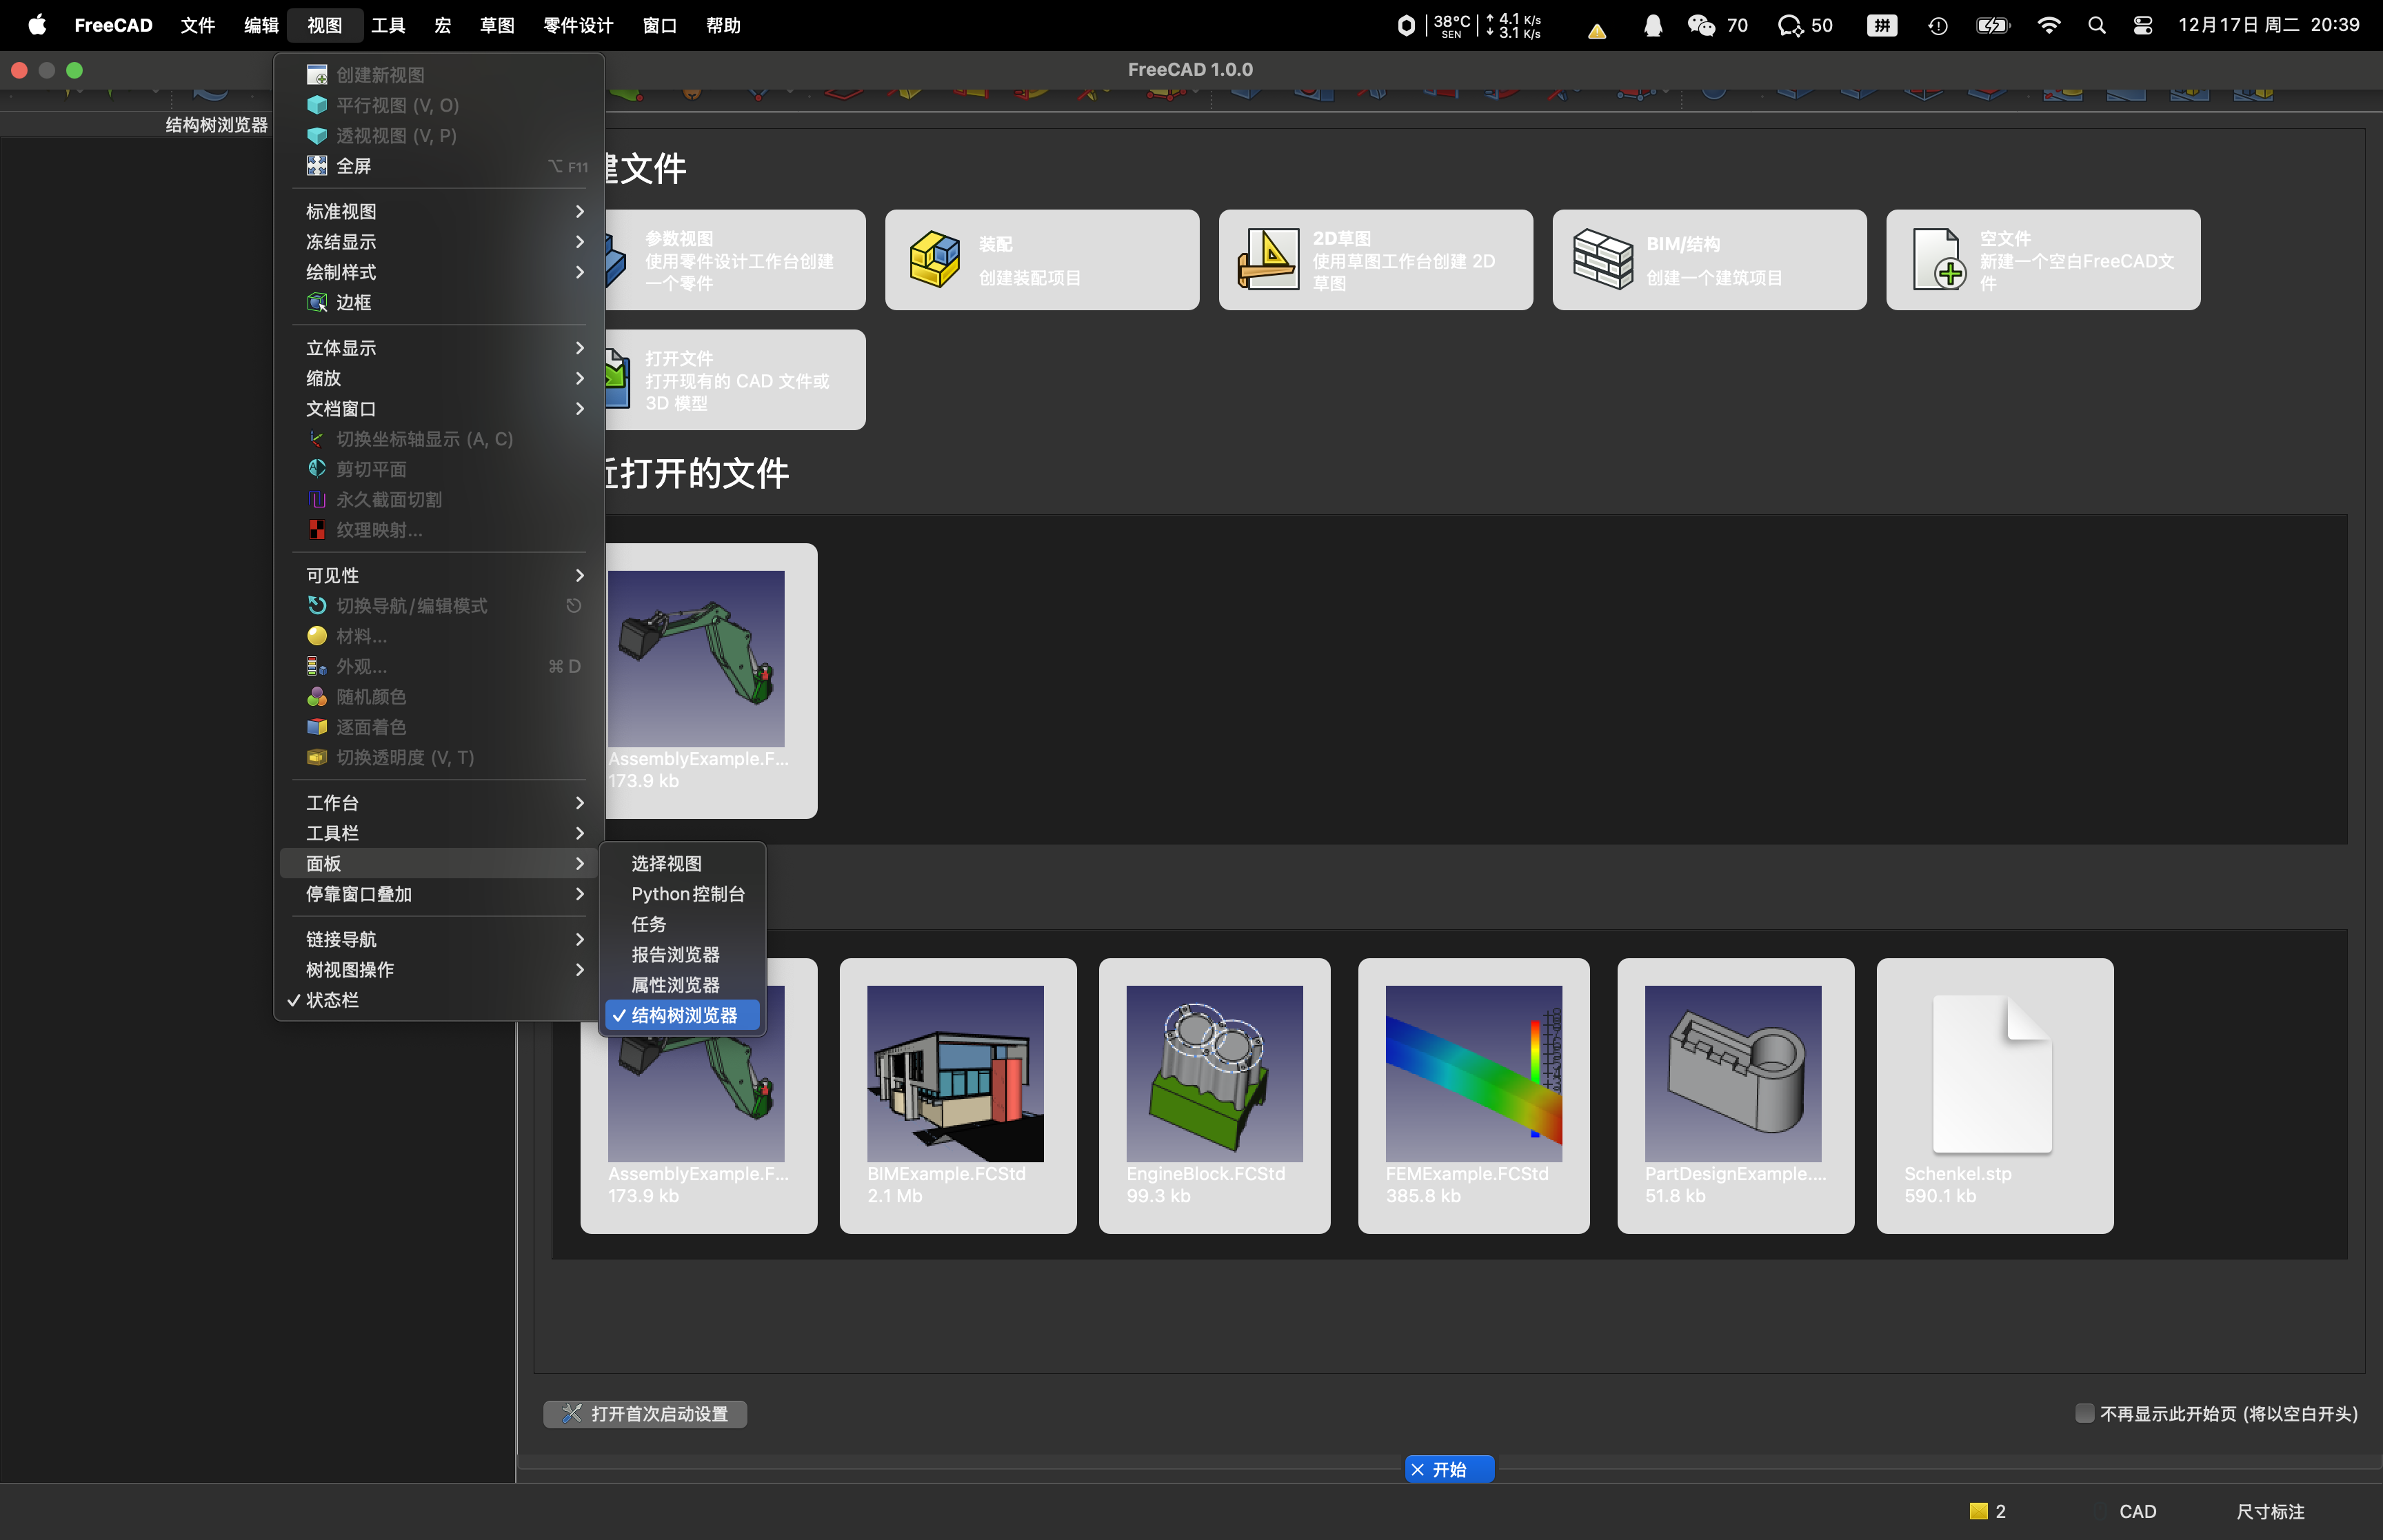Open the 树视图操作 submenu entry
The height and width of the screenshot is (1540, 2383).
pos(437,970)
